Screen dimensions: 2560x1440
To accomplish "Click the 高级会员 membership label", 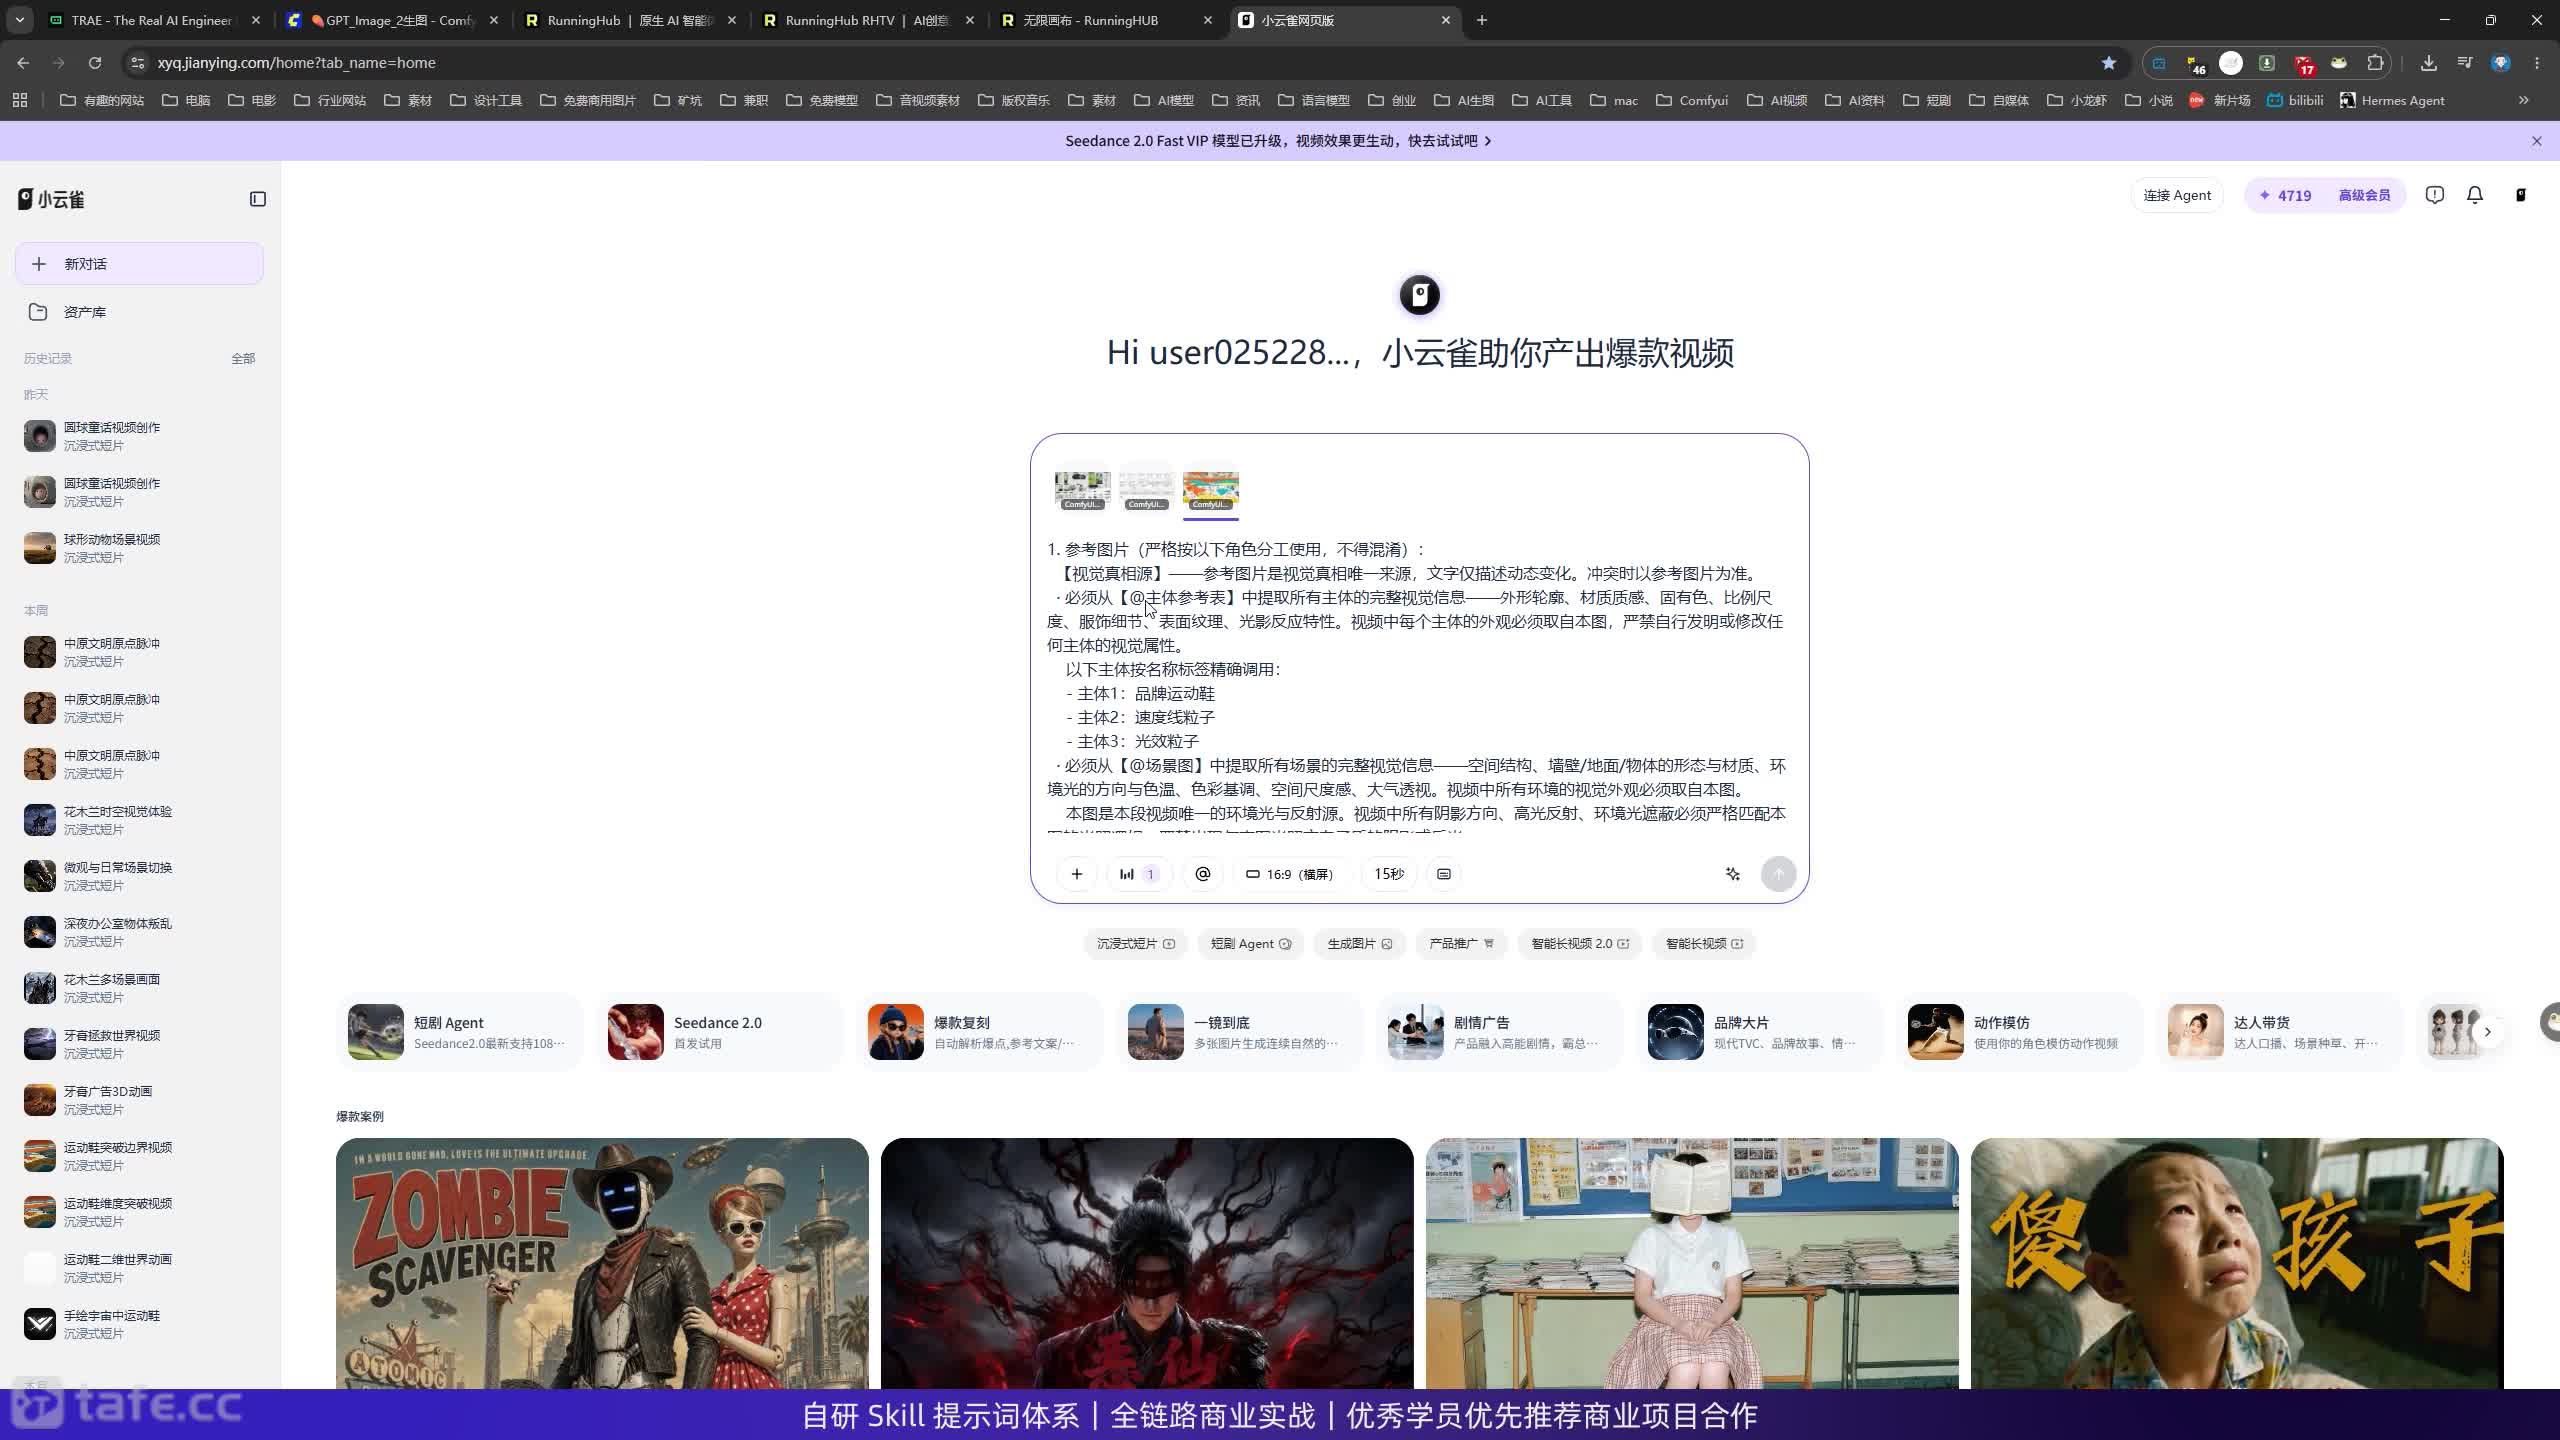I will pyautogui.click(x=2364, y=195).
